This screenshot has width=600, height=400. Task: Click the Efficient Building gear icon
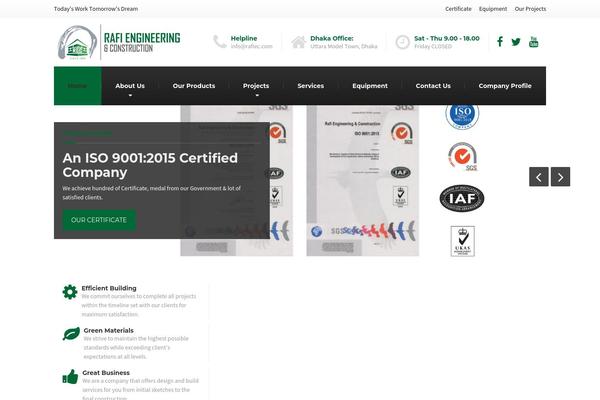coord(70,292)
